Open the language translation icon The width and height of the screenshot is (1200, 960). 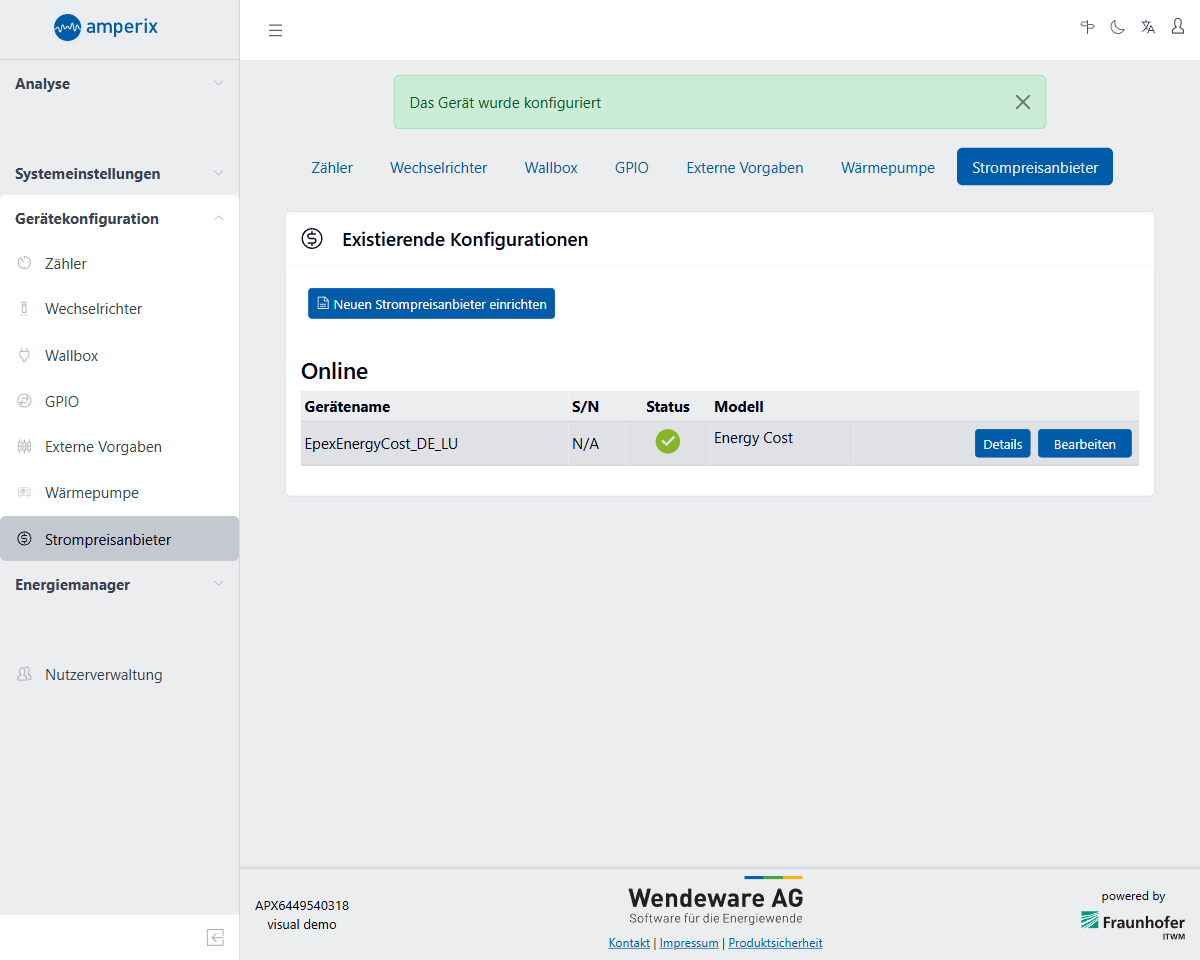pyautogui.click(x=1148, y=27)
